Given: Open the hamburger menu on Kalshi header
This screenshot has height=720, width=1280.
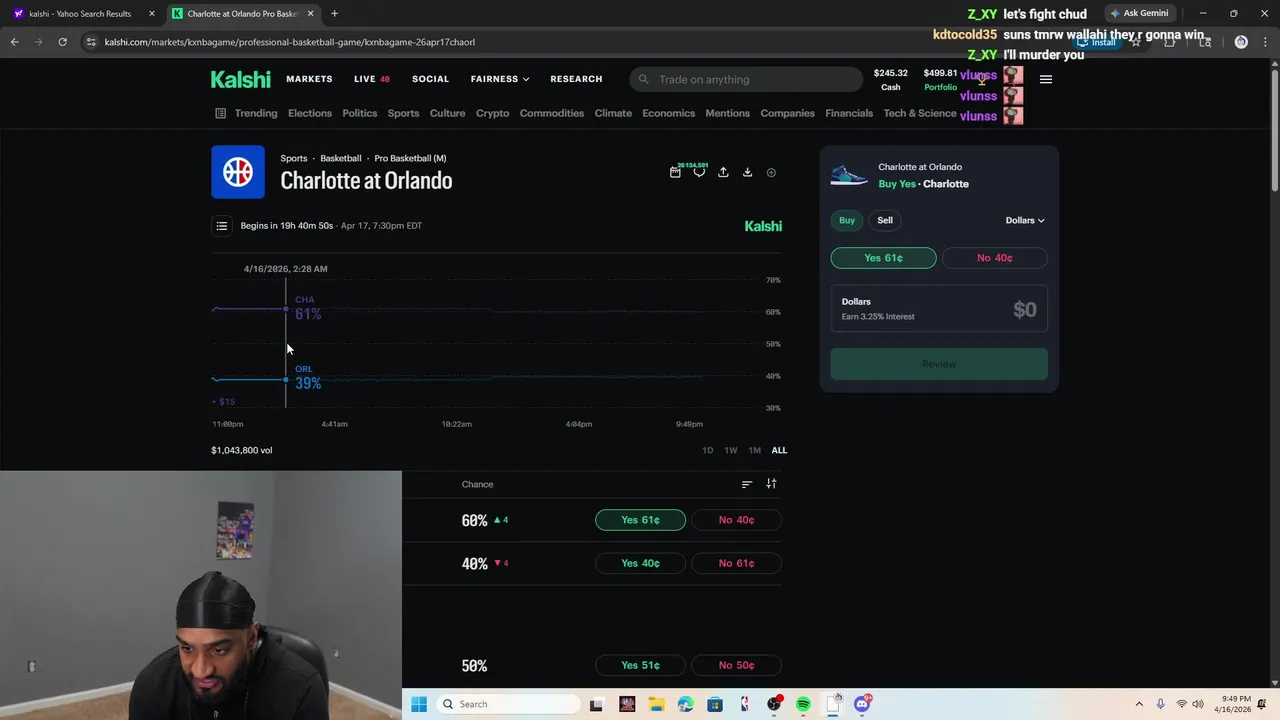Looking at the screenshot, I should pos(1046,79).
